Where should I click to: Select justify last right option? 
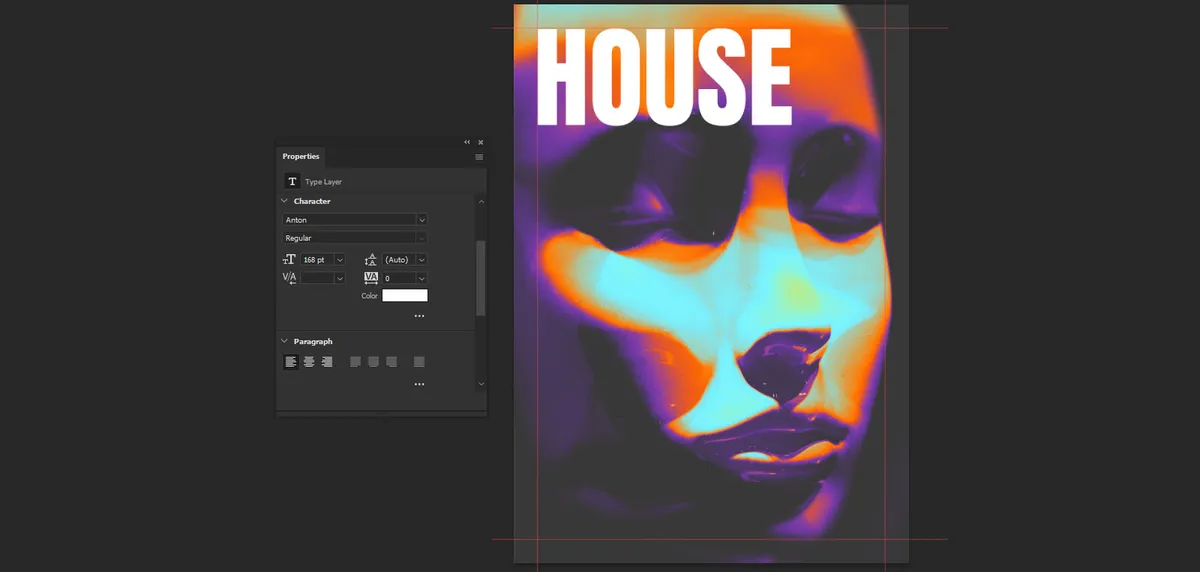point(391,362)
